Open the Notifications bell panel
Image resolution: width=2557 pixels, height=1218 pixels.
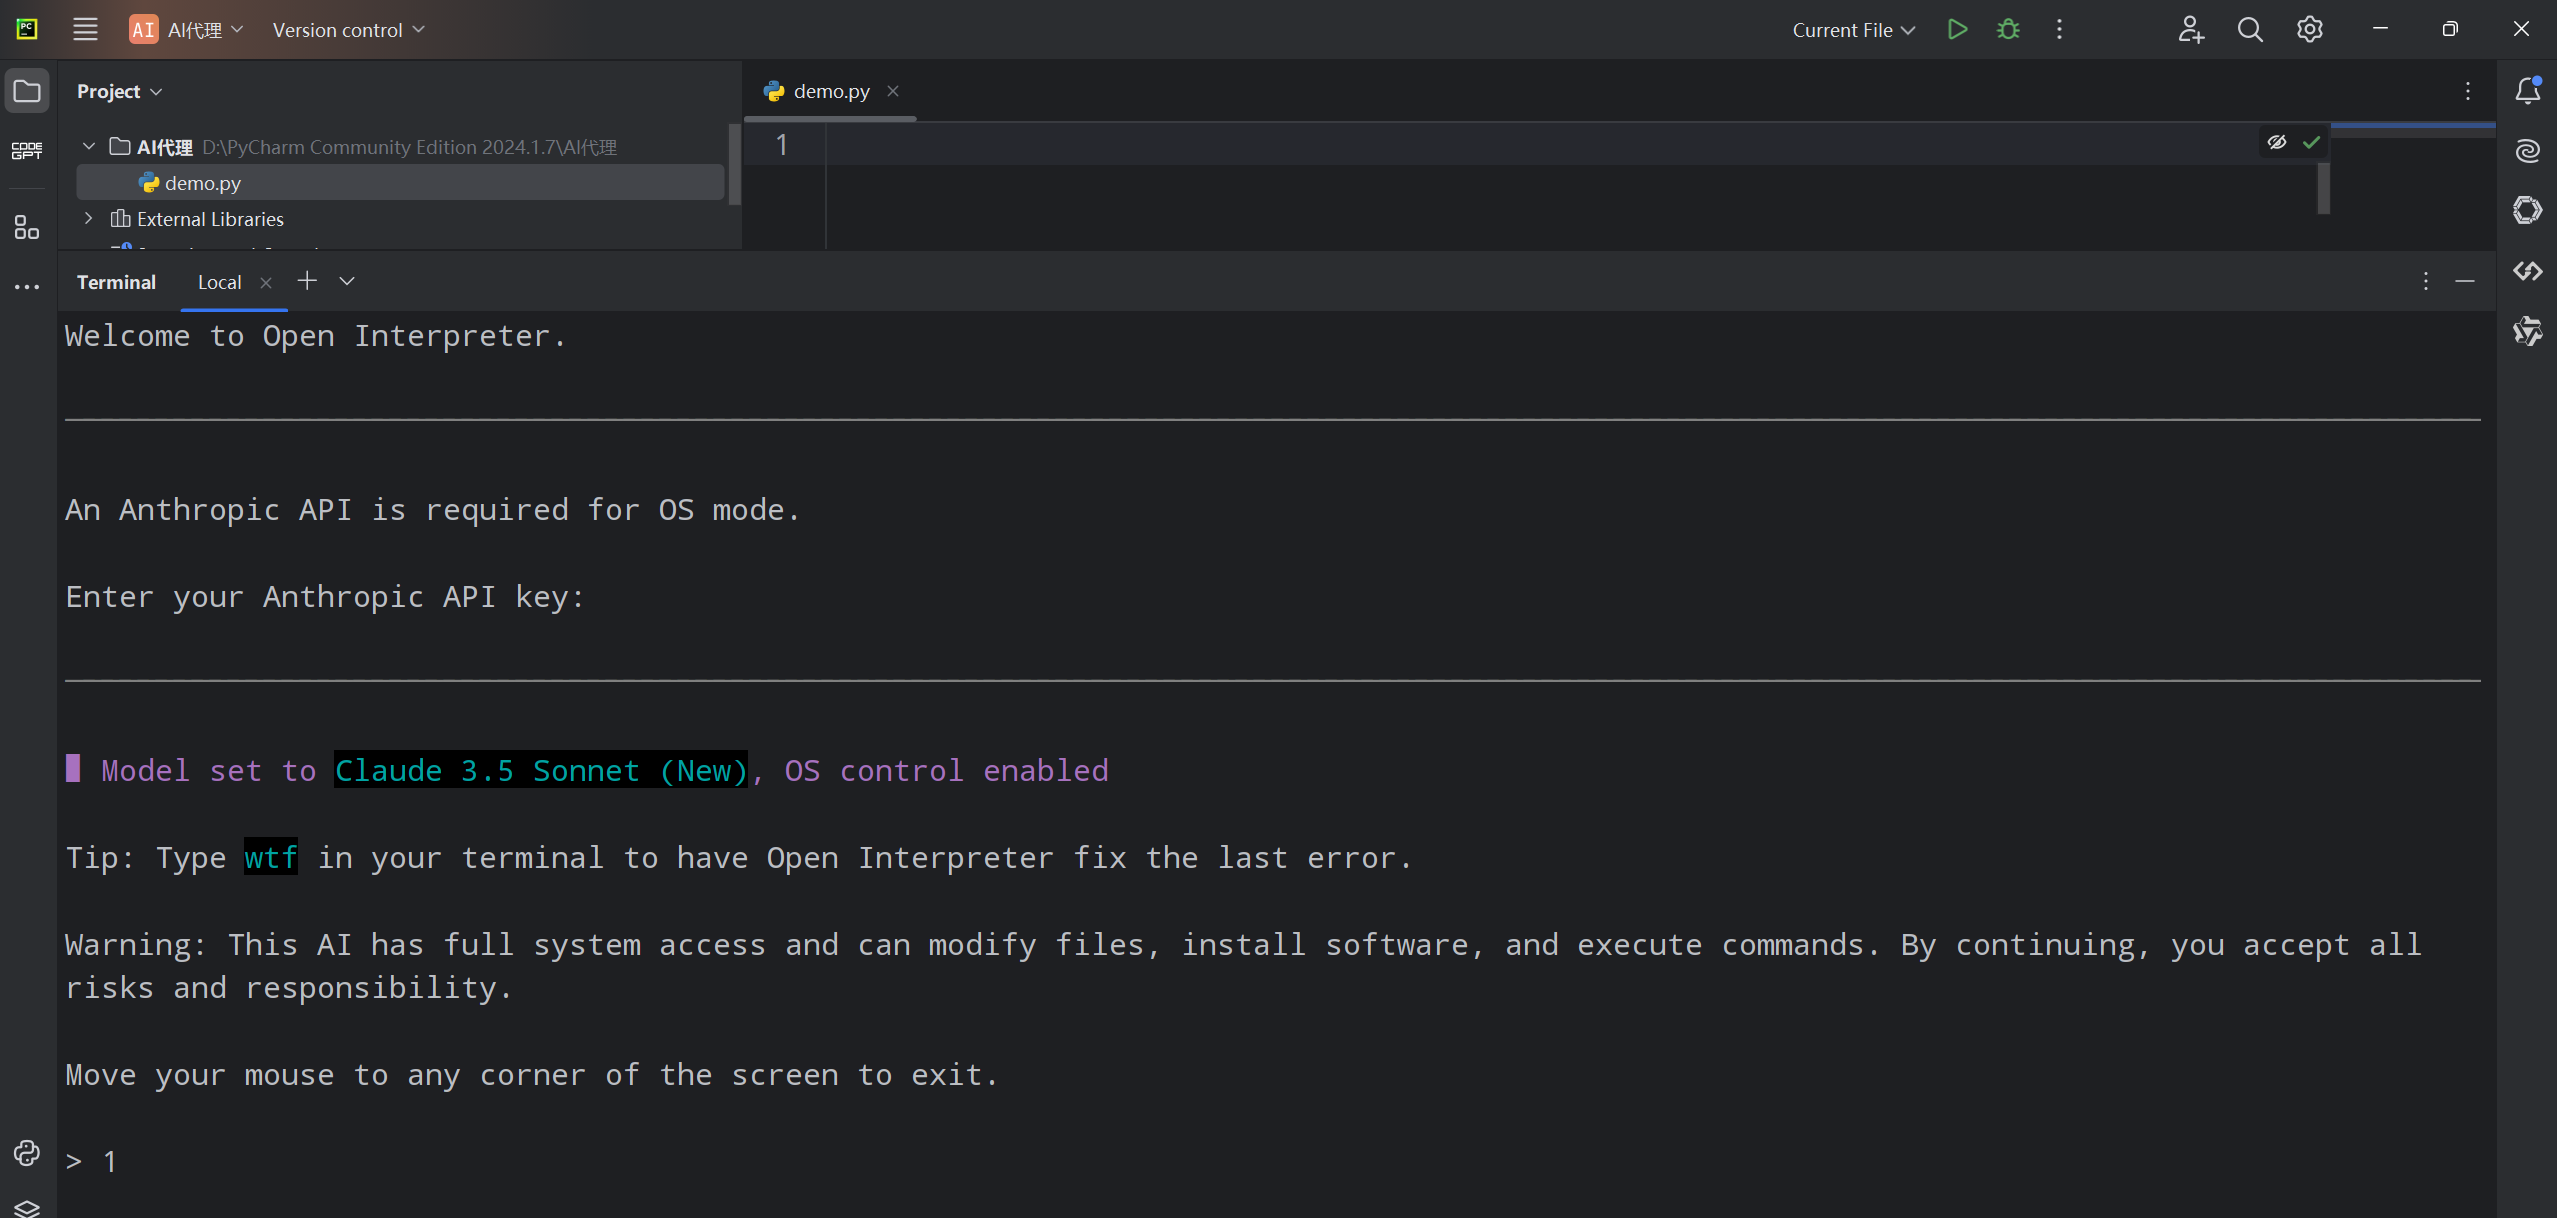(x=2528, y=91)
